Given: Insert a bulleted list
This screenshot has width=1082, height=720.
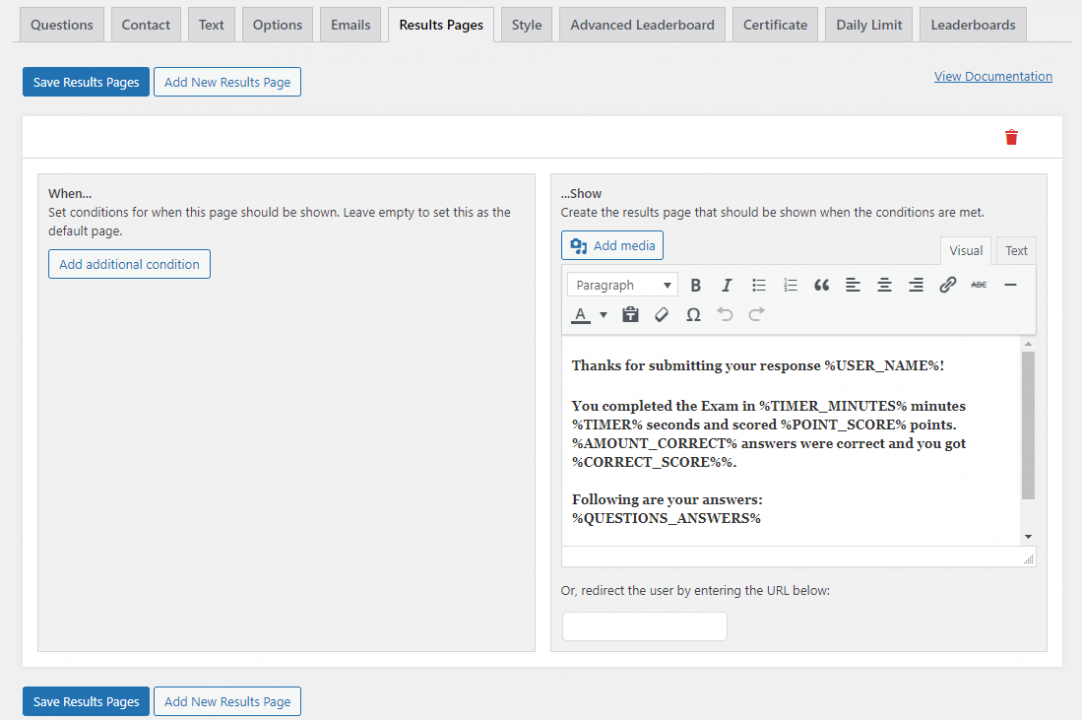Looking at the screenshot, I should (758, 284).
